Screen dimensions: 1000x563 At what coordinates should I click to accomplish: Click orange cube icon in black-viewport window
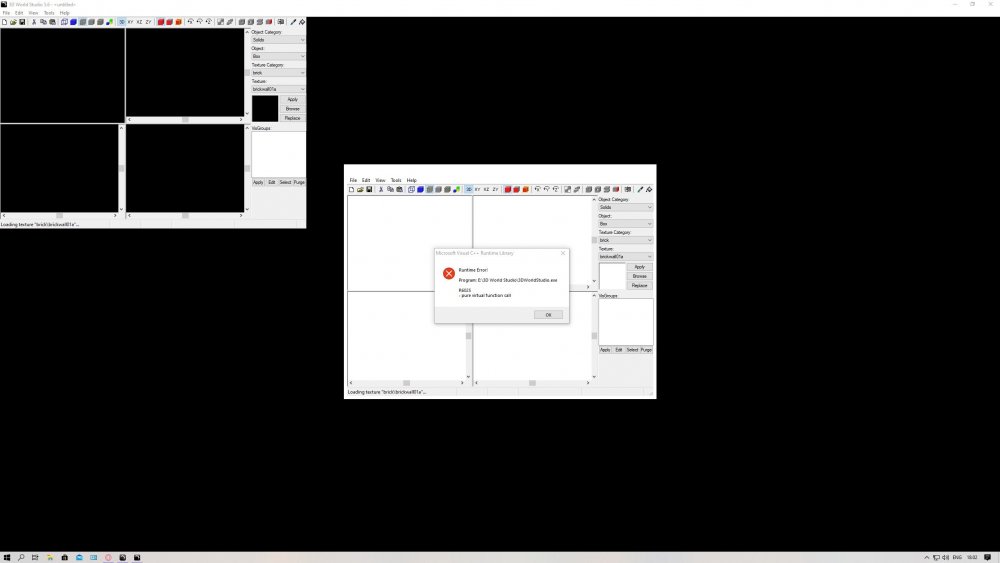179,22
